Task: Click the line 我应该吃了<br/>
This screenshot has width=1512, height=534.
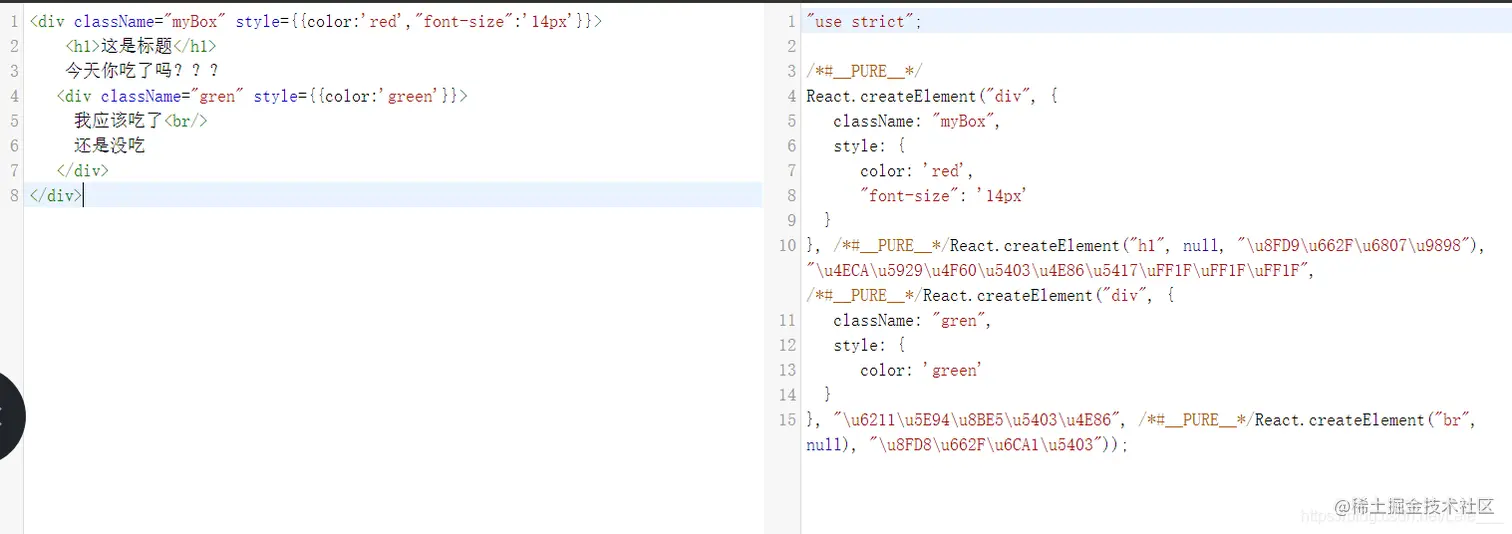Action: click(141, 121)
